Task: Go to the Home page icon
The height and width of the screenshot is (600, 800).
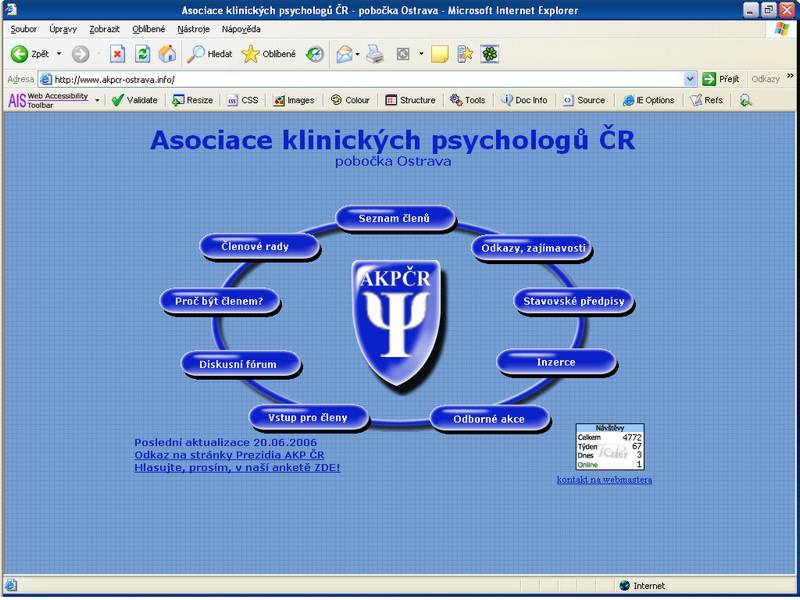Action: 167,54
